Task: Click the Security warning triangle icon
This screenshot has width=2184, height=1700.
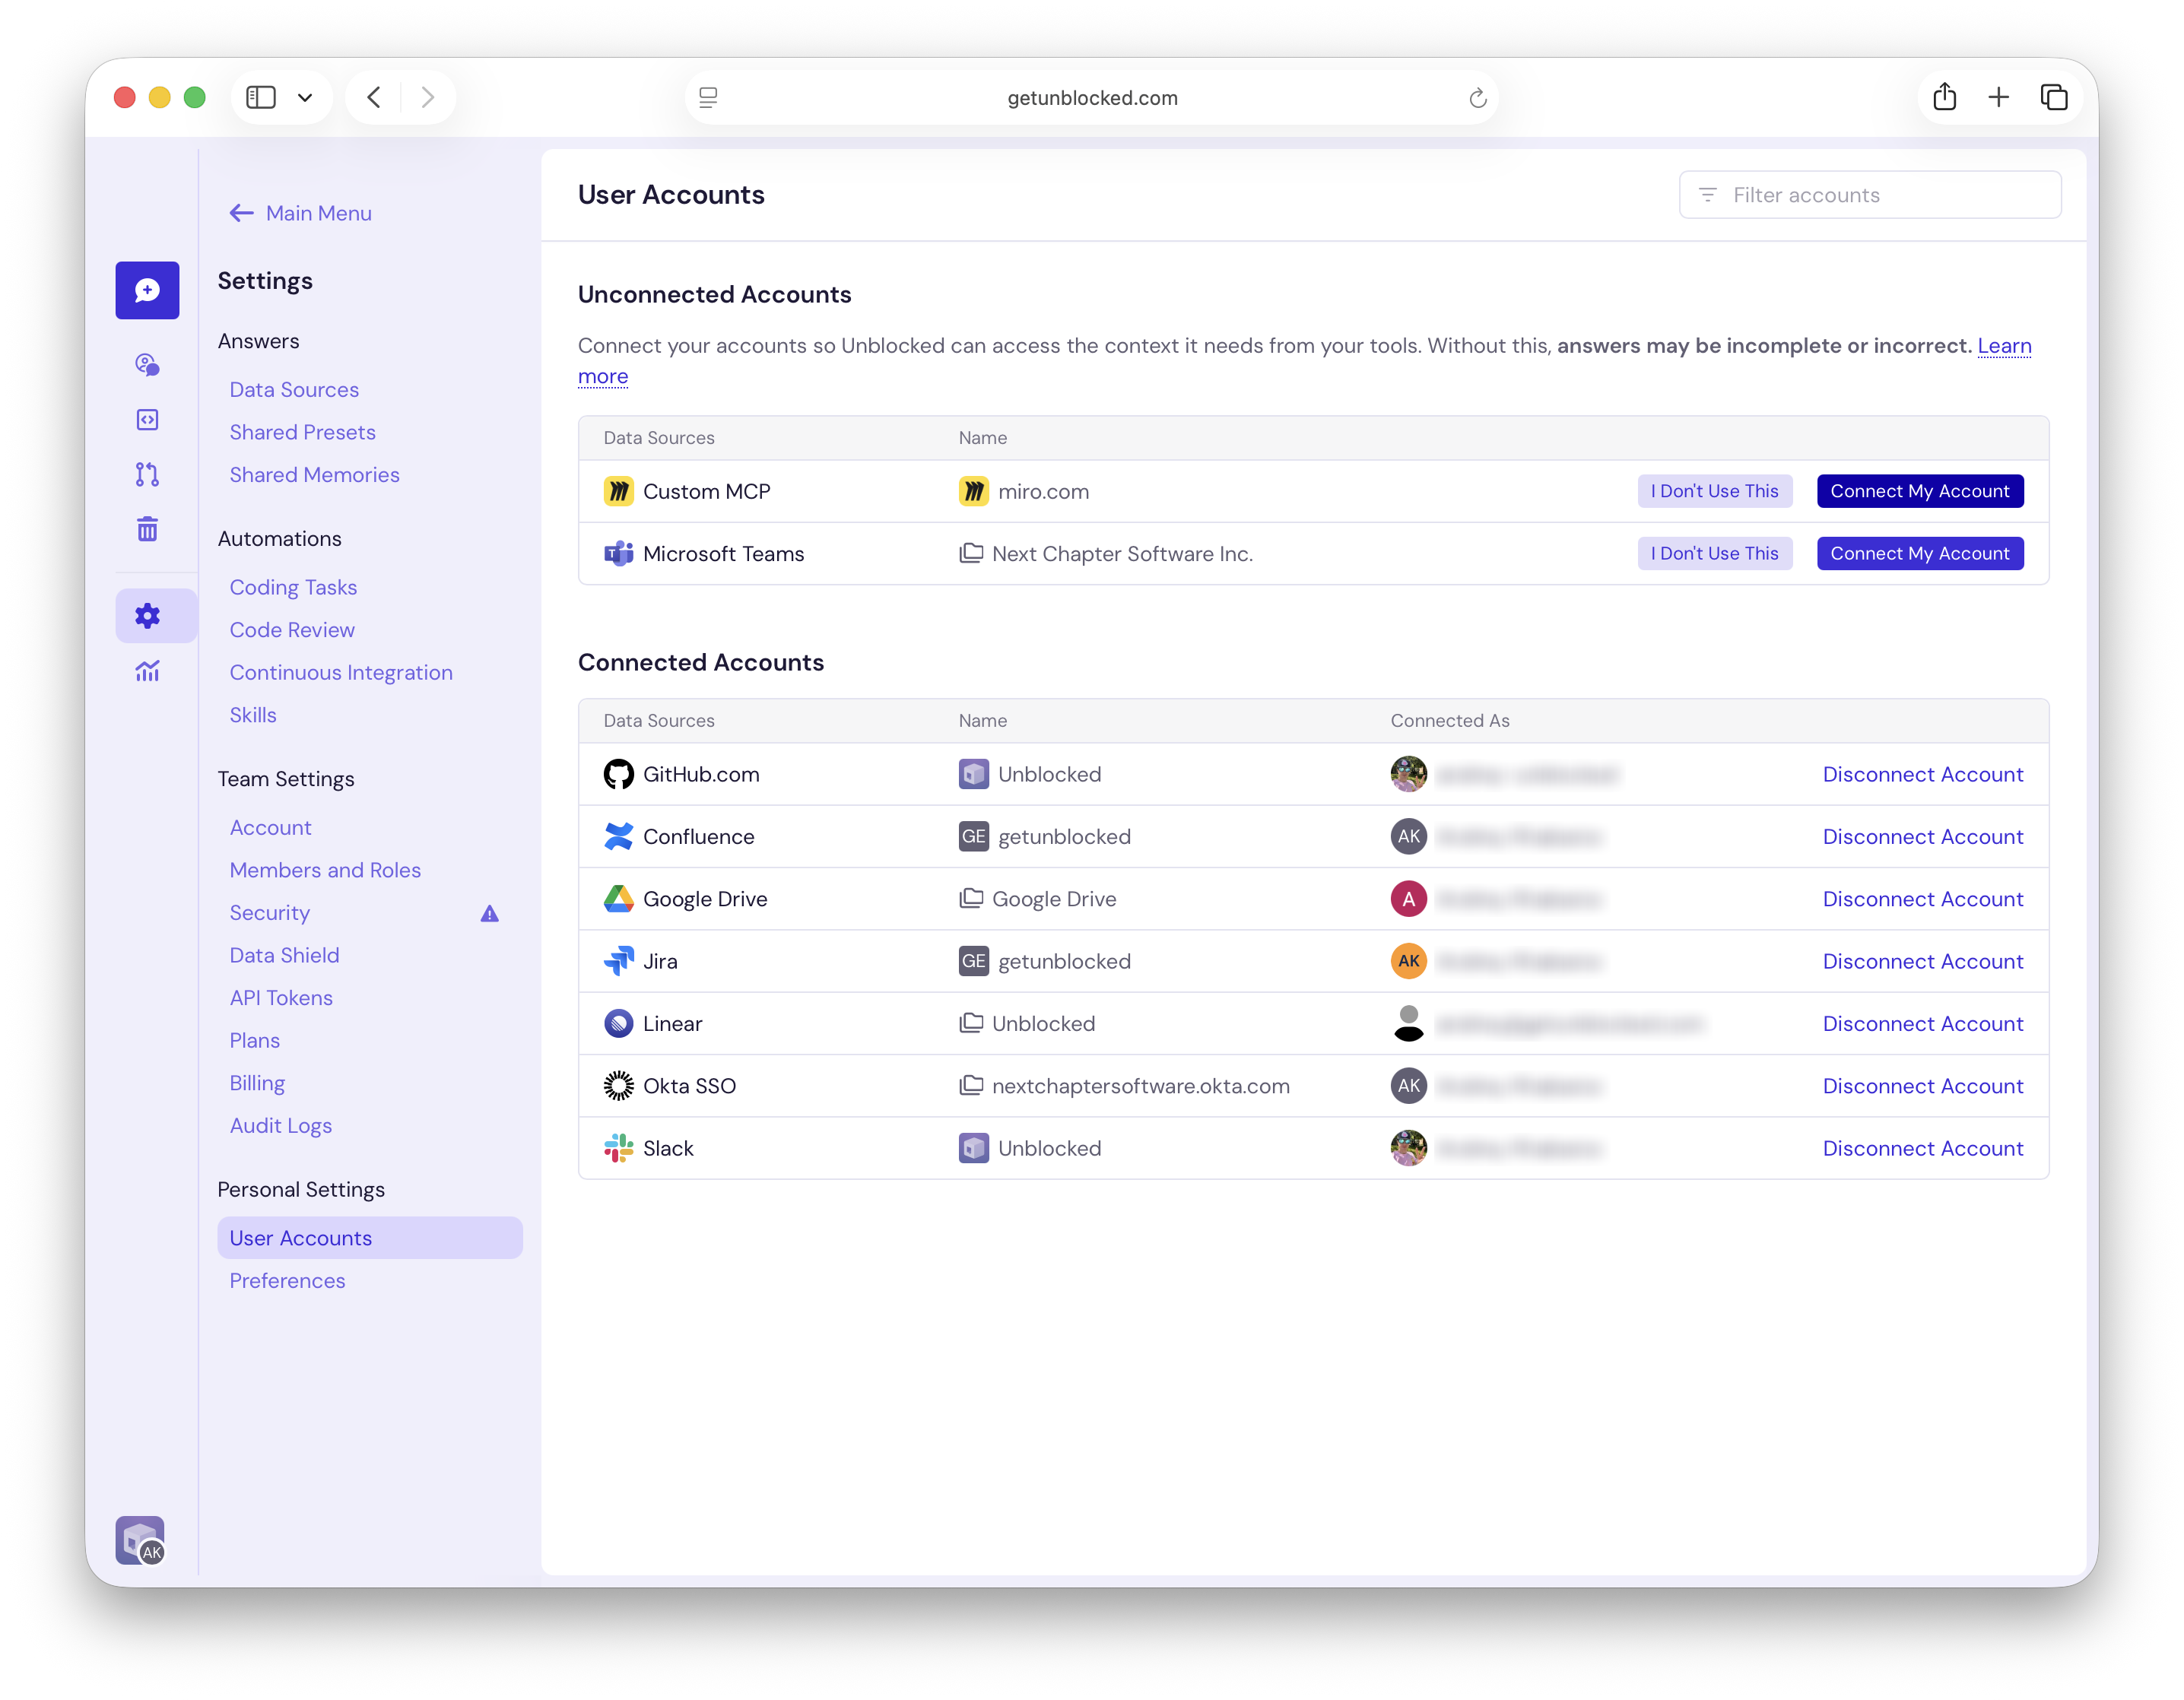Action: 489,913
